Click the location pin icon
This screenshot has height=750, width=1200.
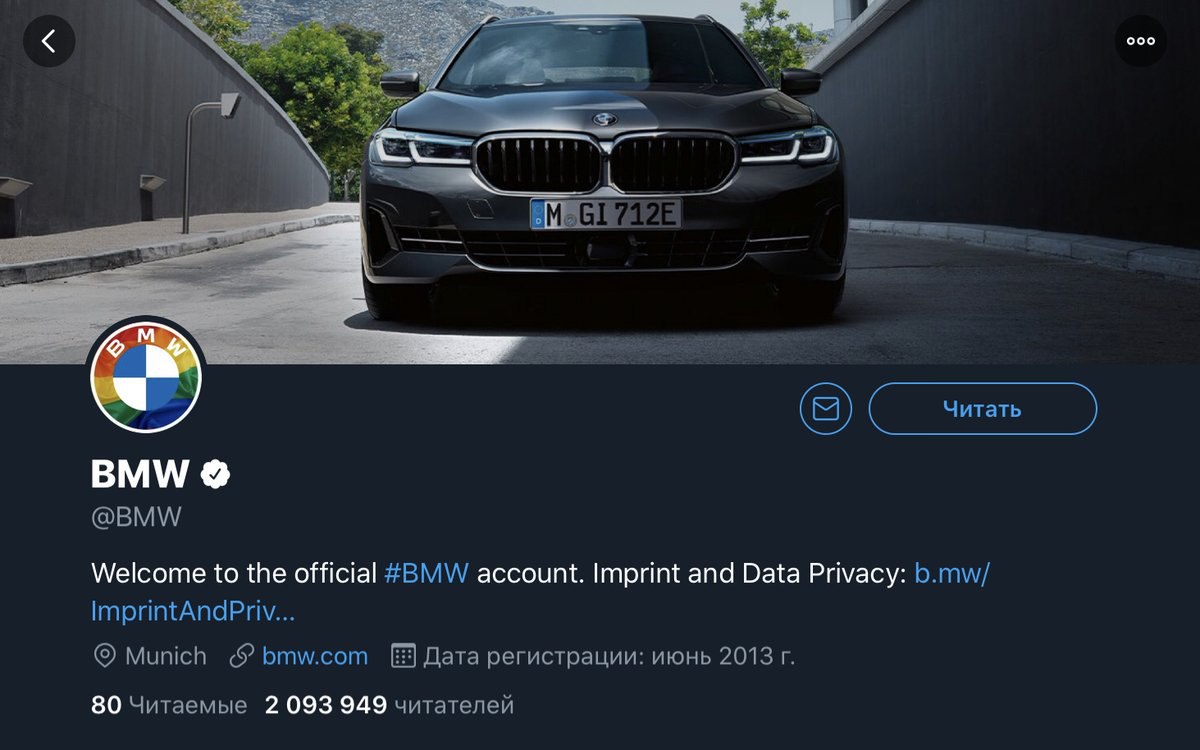pos(104,656)
